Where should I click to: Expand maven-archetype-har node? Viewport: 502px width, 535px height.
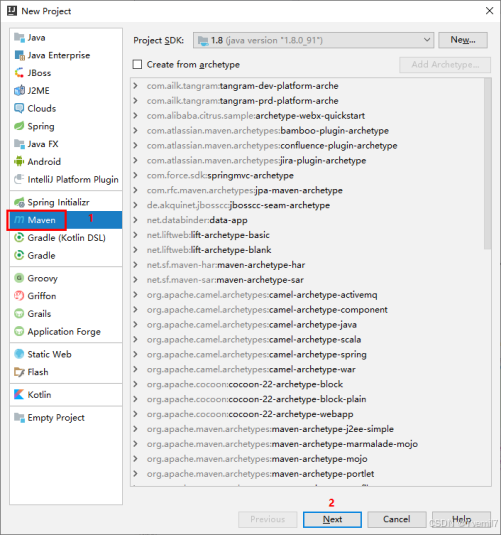coord(135,265)
